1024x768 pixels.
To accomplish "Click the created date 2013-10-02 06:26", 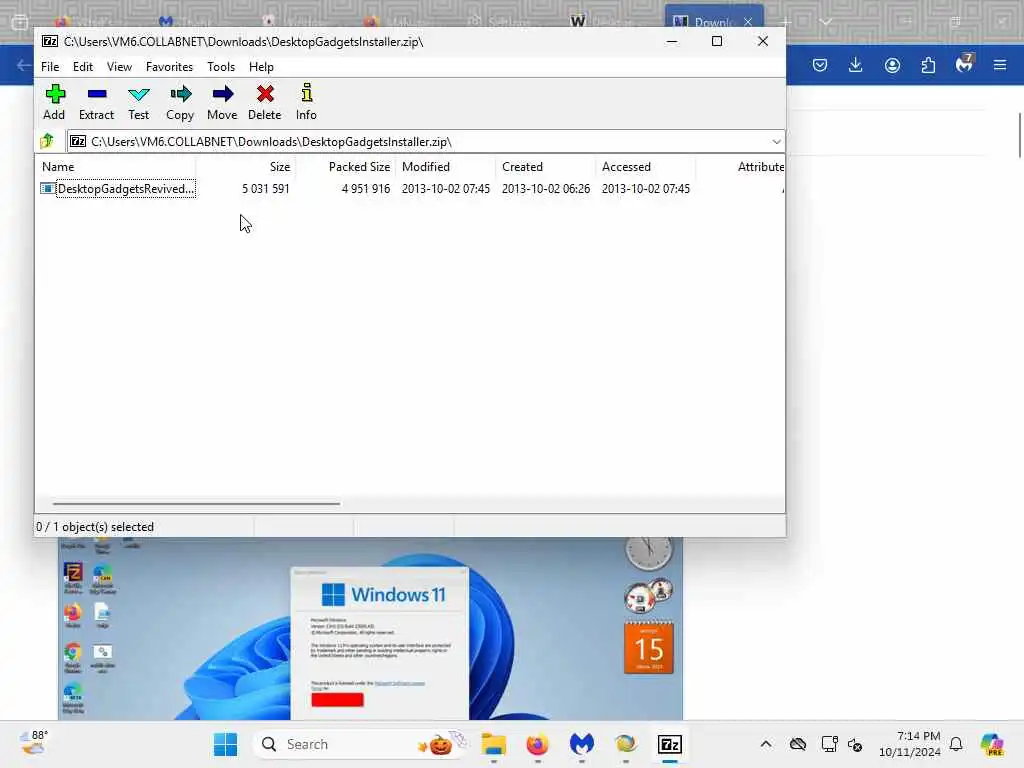I will pos(546,189).
